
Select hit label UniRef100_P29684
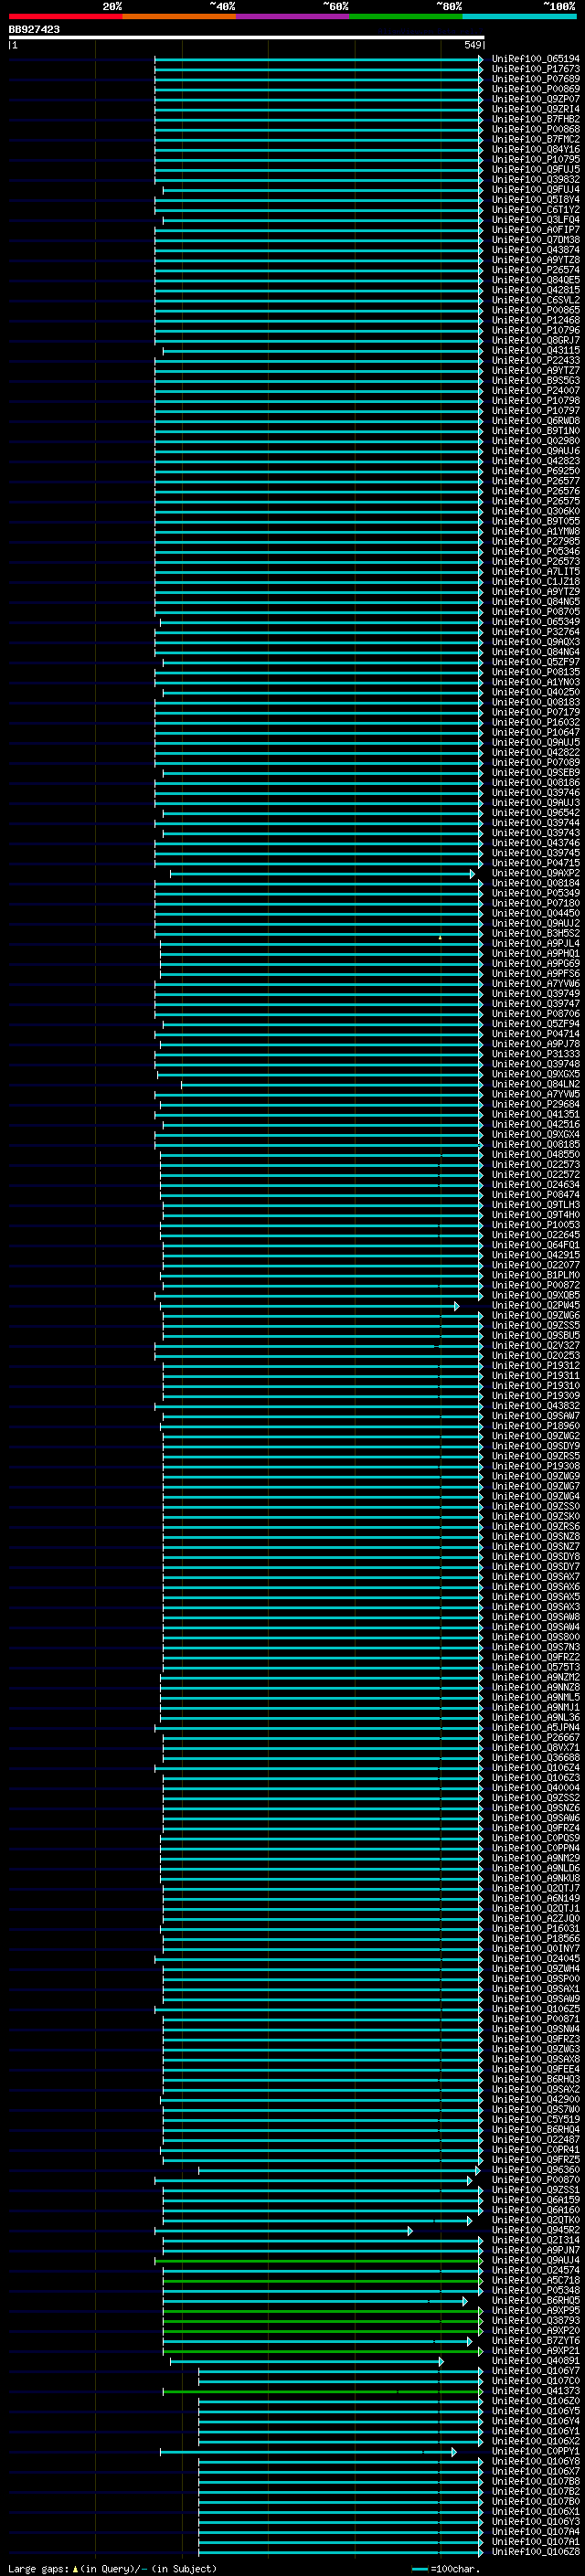[x=535, y=1104]
